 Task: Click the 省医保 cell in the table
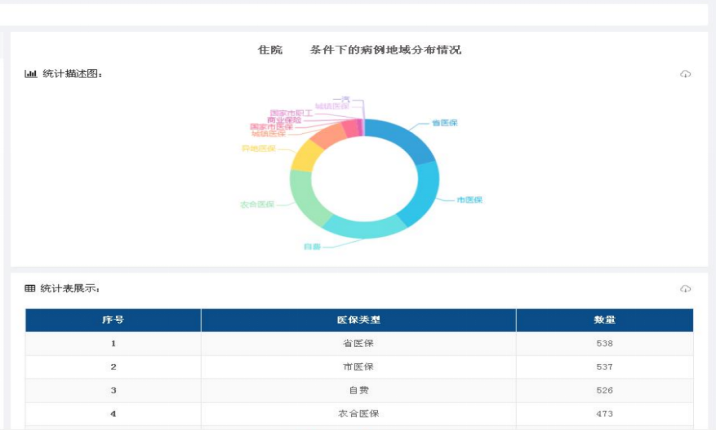pos(358,343)
